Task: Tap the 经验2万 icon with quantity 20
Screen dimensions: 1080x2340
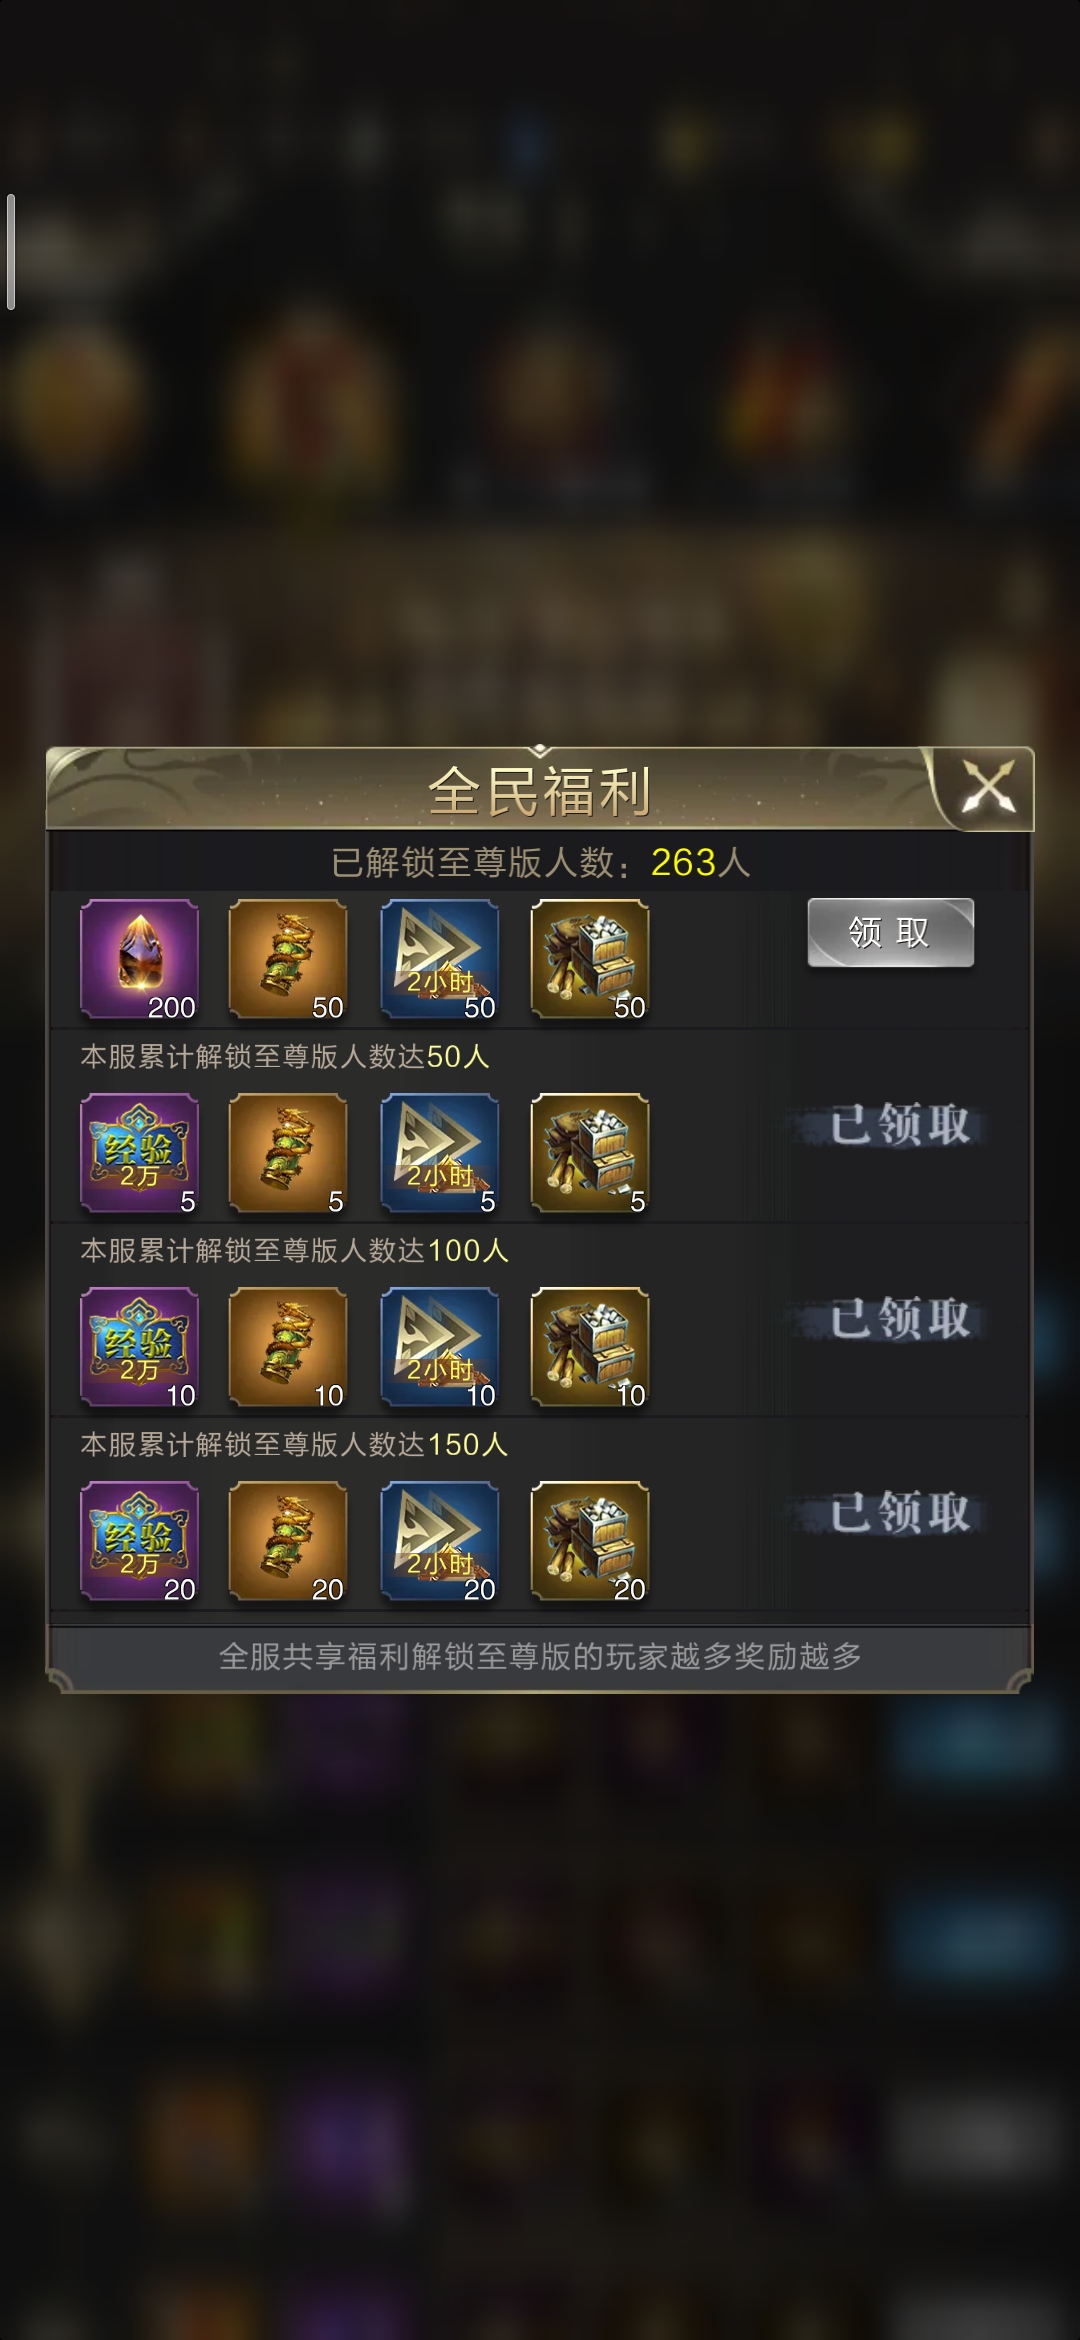Action: pyautogui.click(x=139, y=1541)
